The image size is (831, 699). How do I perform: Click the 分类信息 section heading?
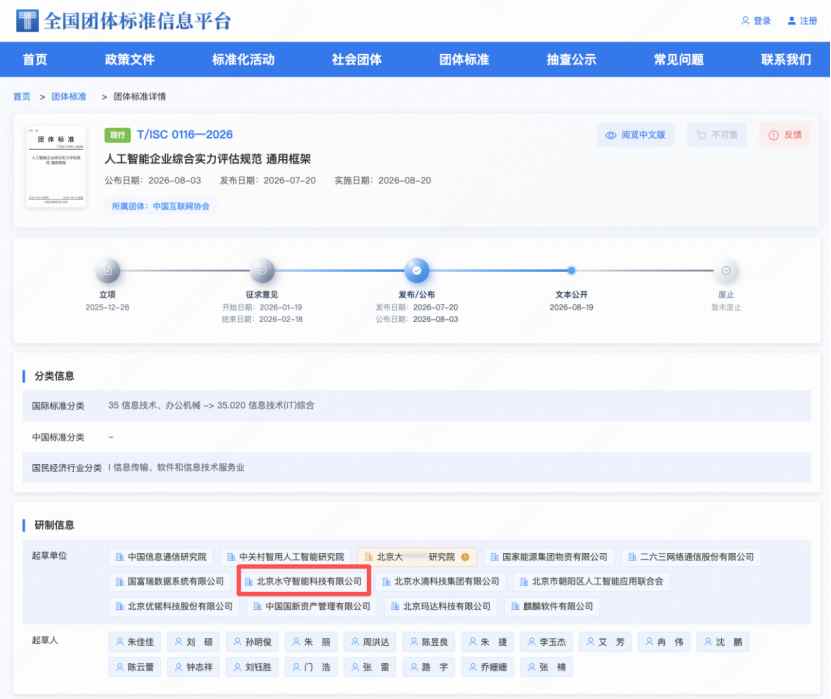coord(54,376)
